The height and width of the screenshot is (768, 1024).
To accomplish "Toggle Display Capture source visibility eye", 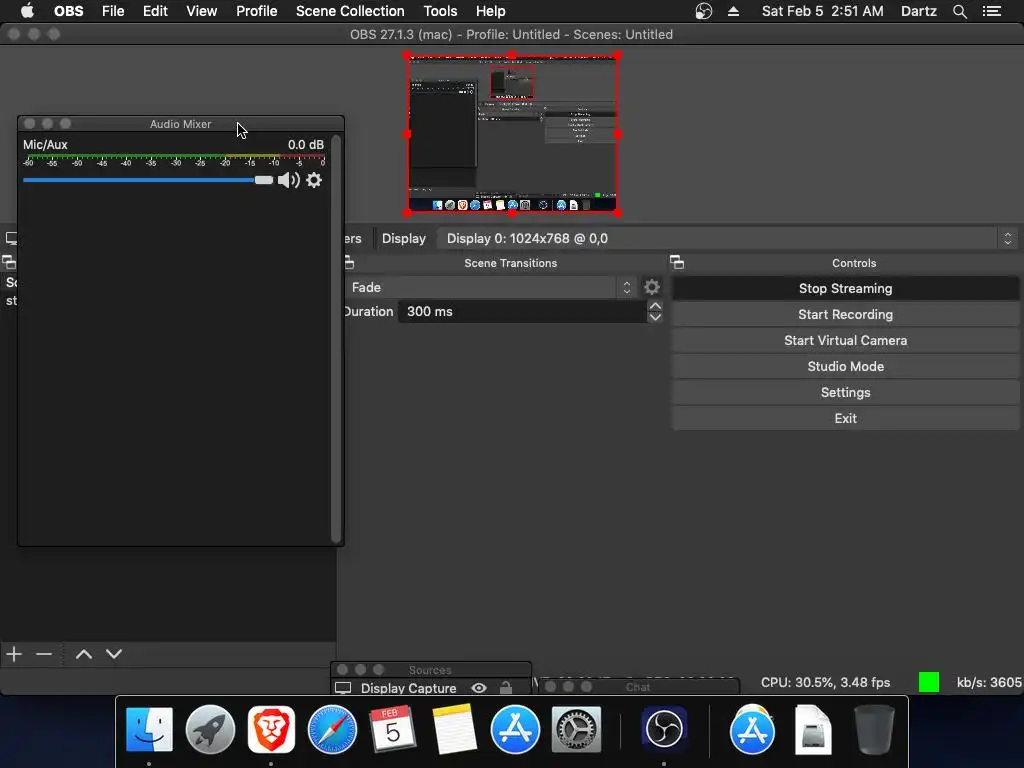I will click(479, 688).
